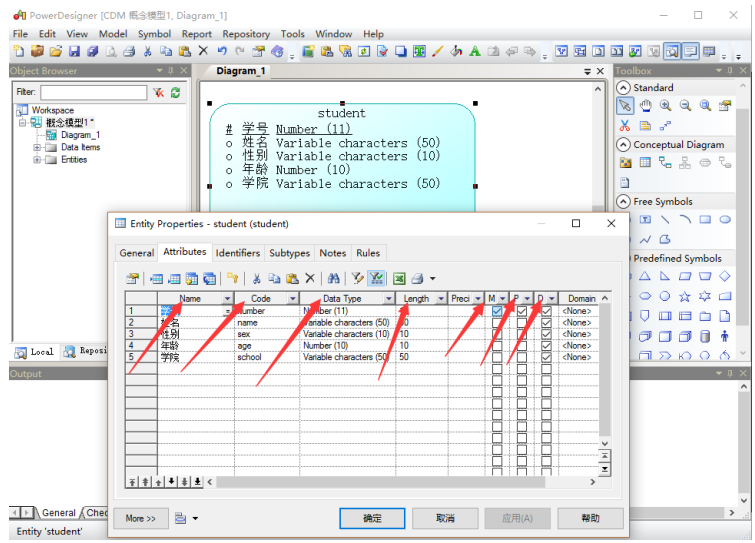Toggle the D checkbox in row 1
The width and height of the screenshot is (755, 543).
click(x=546, y=311)
